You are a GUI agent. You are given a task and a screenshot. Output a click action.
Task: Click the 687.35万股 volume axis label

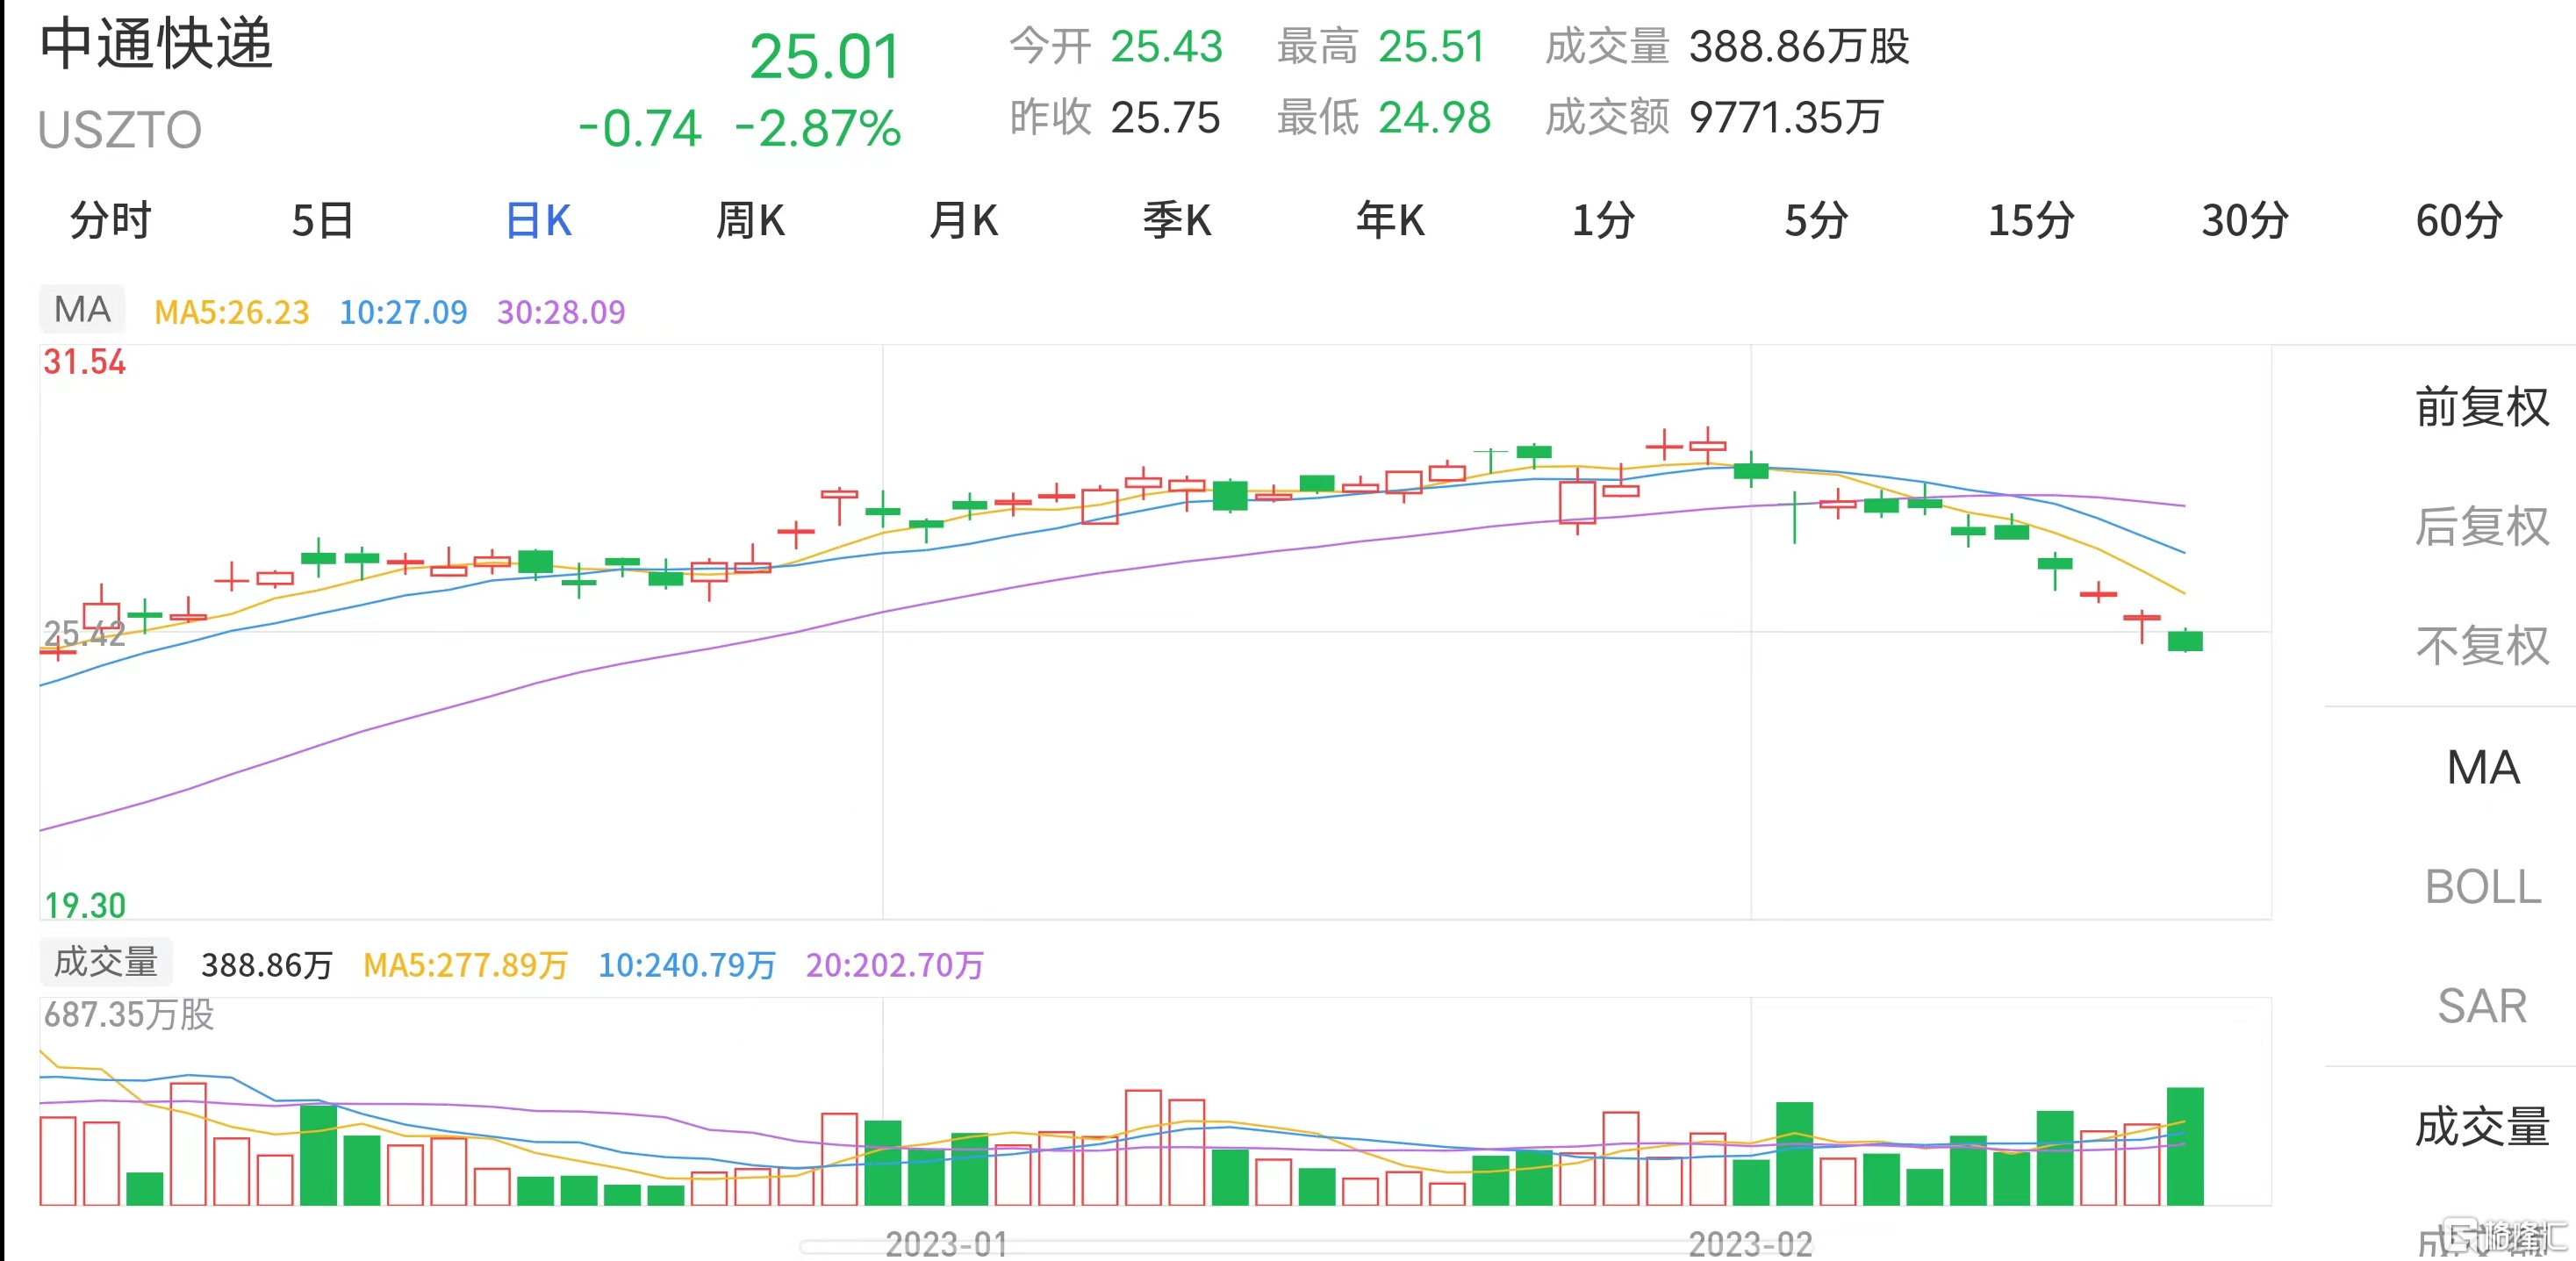pos(129,1015)
